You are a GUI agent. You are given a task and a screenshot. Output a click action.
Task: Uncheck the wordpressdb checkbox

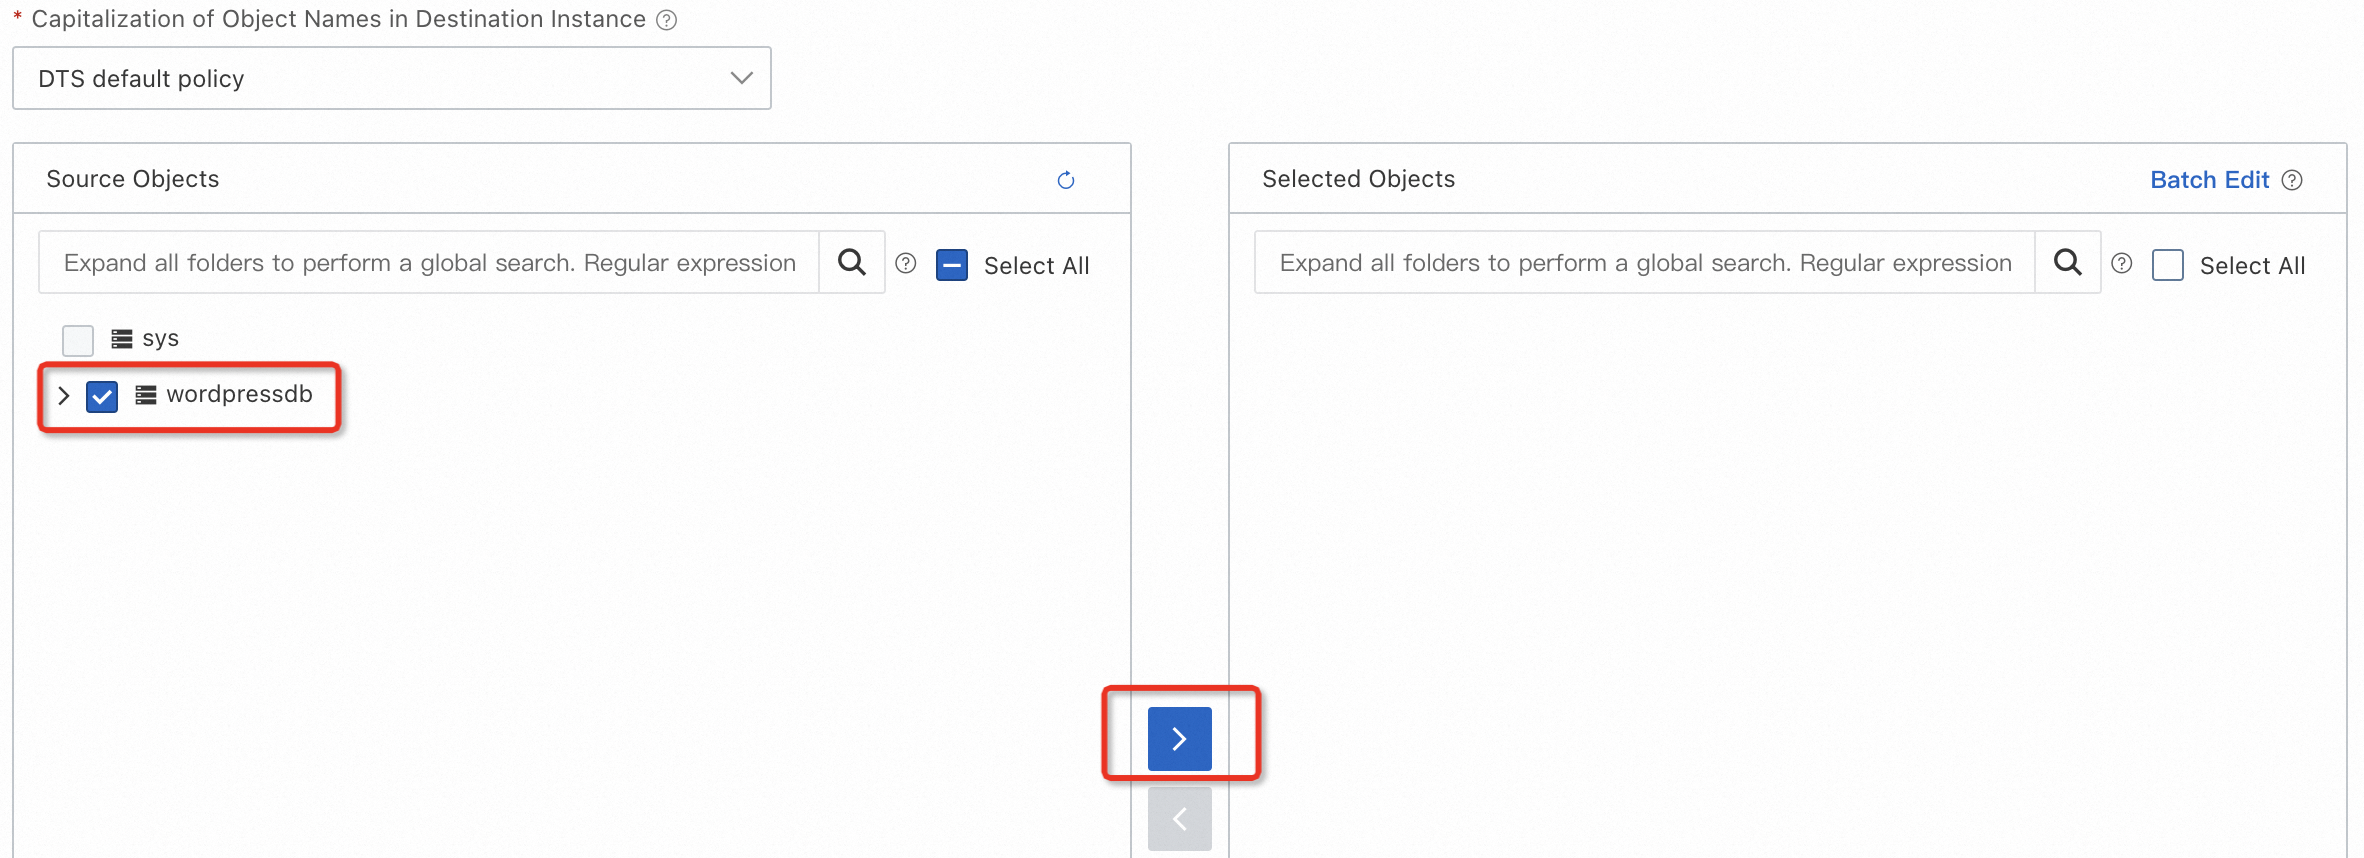[x=102, y=396]
